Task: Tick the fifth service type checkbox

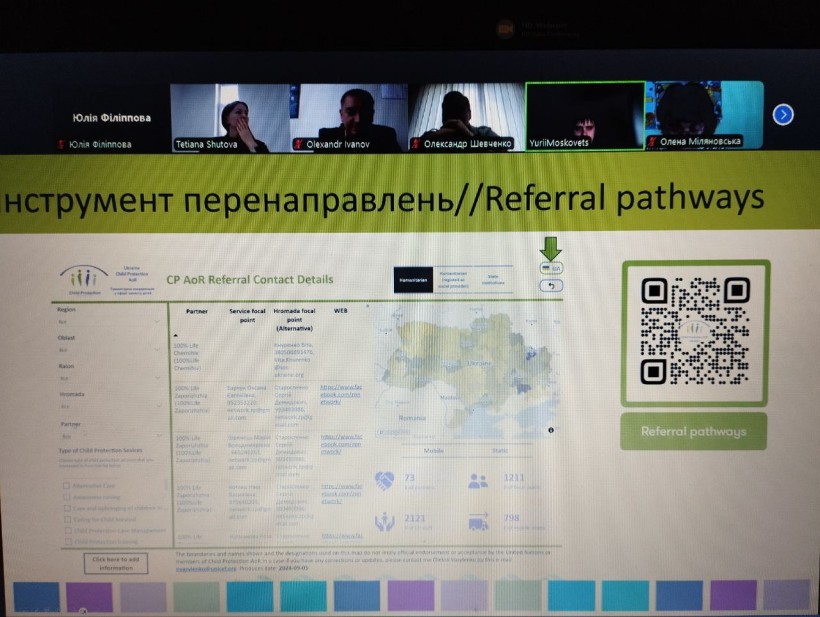Action: click(67, 530)
